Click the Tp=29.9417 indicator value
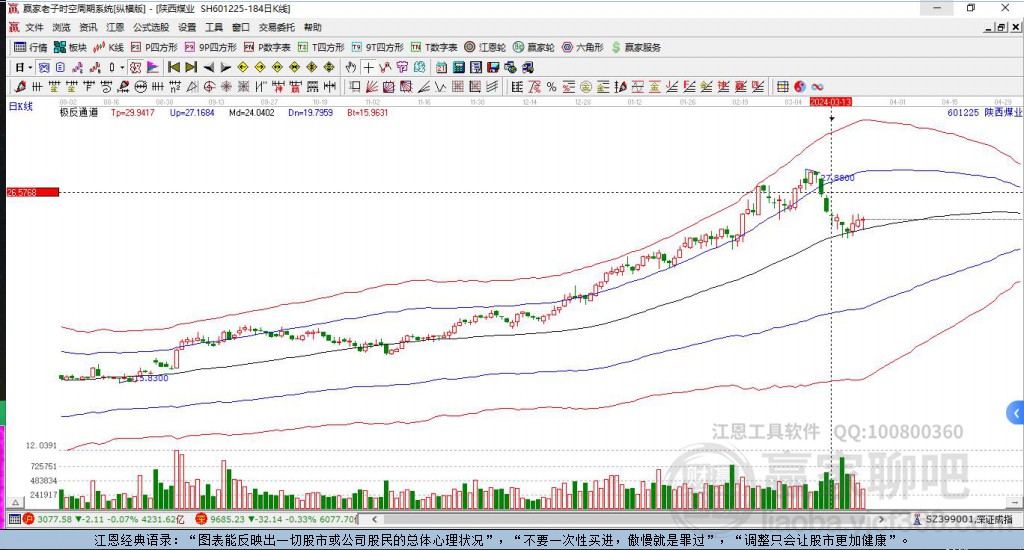Screen dimensions: 1024x550 click(x=133, y=112)
